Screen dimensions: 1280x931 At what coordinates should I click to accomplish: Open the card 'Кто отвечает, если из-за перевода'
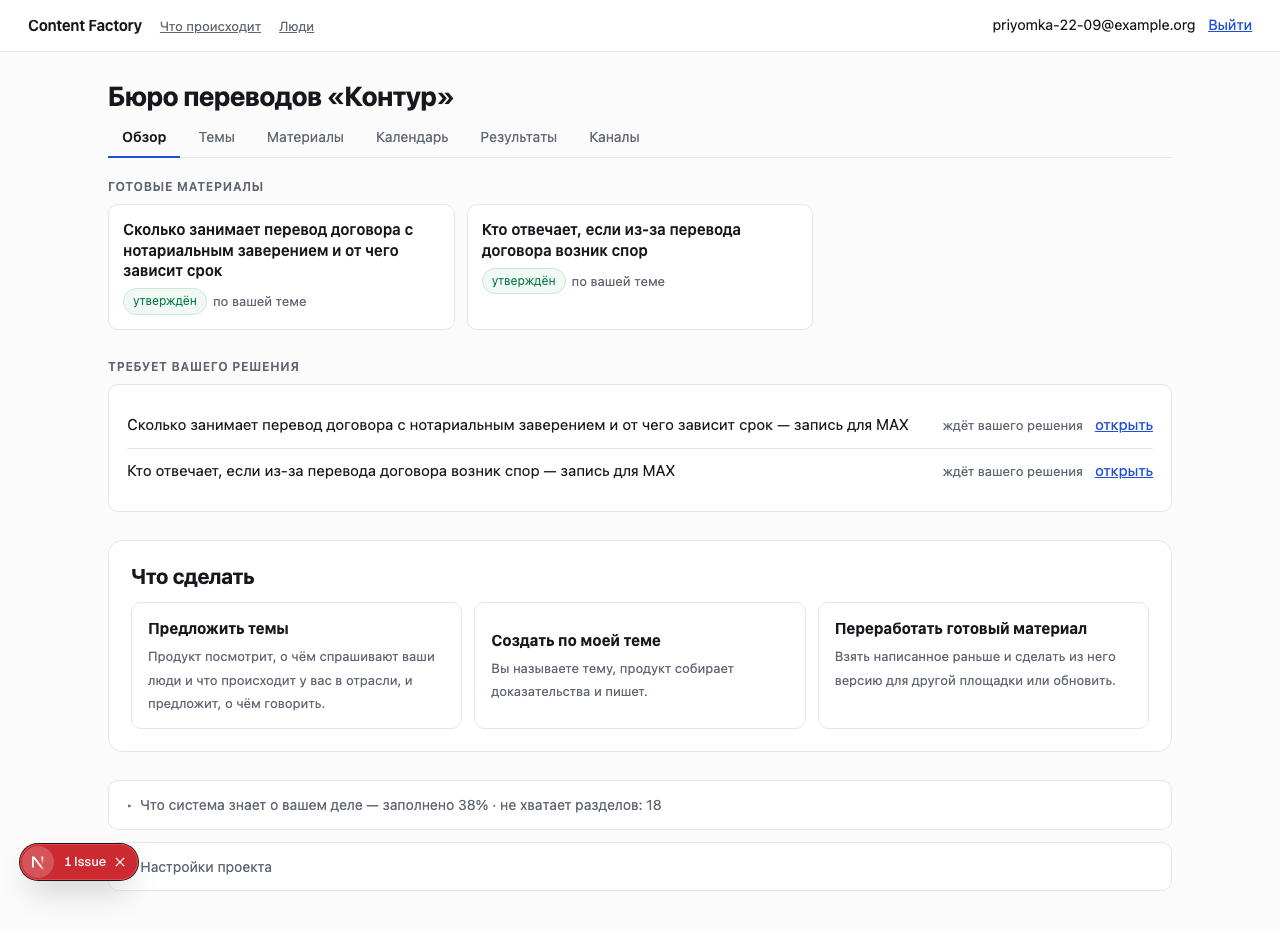(640, 267)
